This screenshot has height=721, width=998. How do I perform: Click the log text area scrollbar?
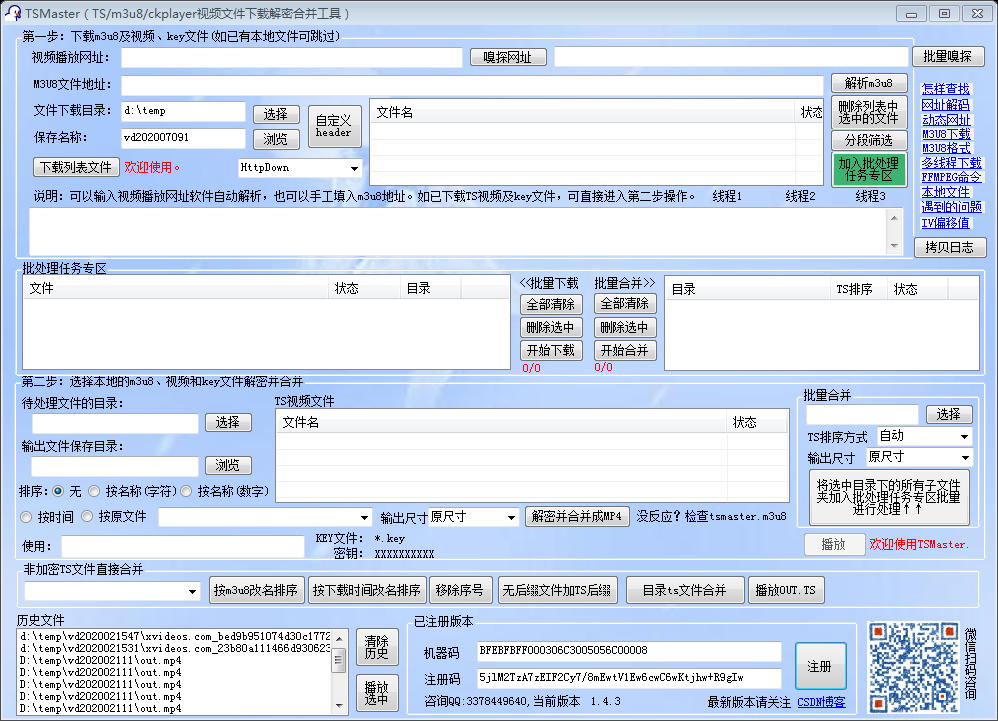click(894, 231)
